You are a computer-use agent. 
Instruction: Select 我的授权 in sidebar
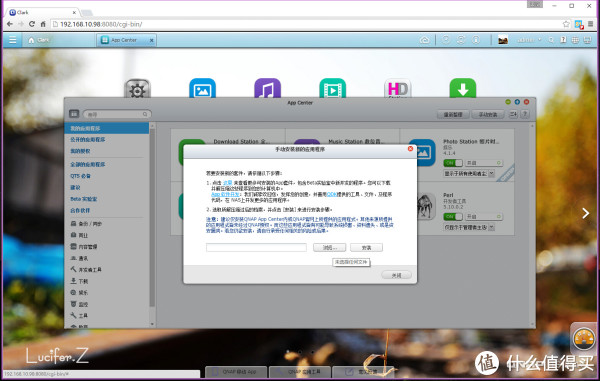tap(80, 151)
